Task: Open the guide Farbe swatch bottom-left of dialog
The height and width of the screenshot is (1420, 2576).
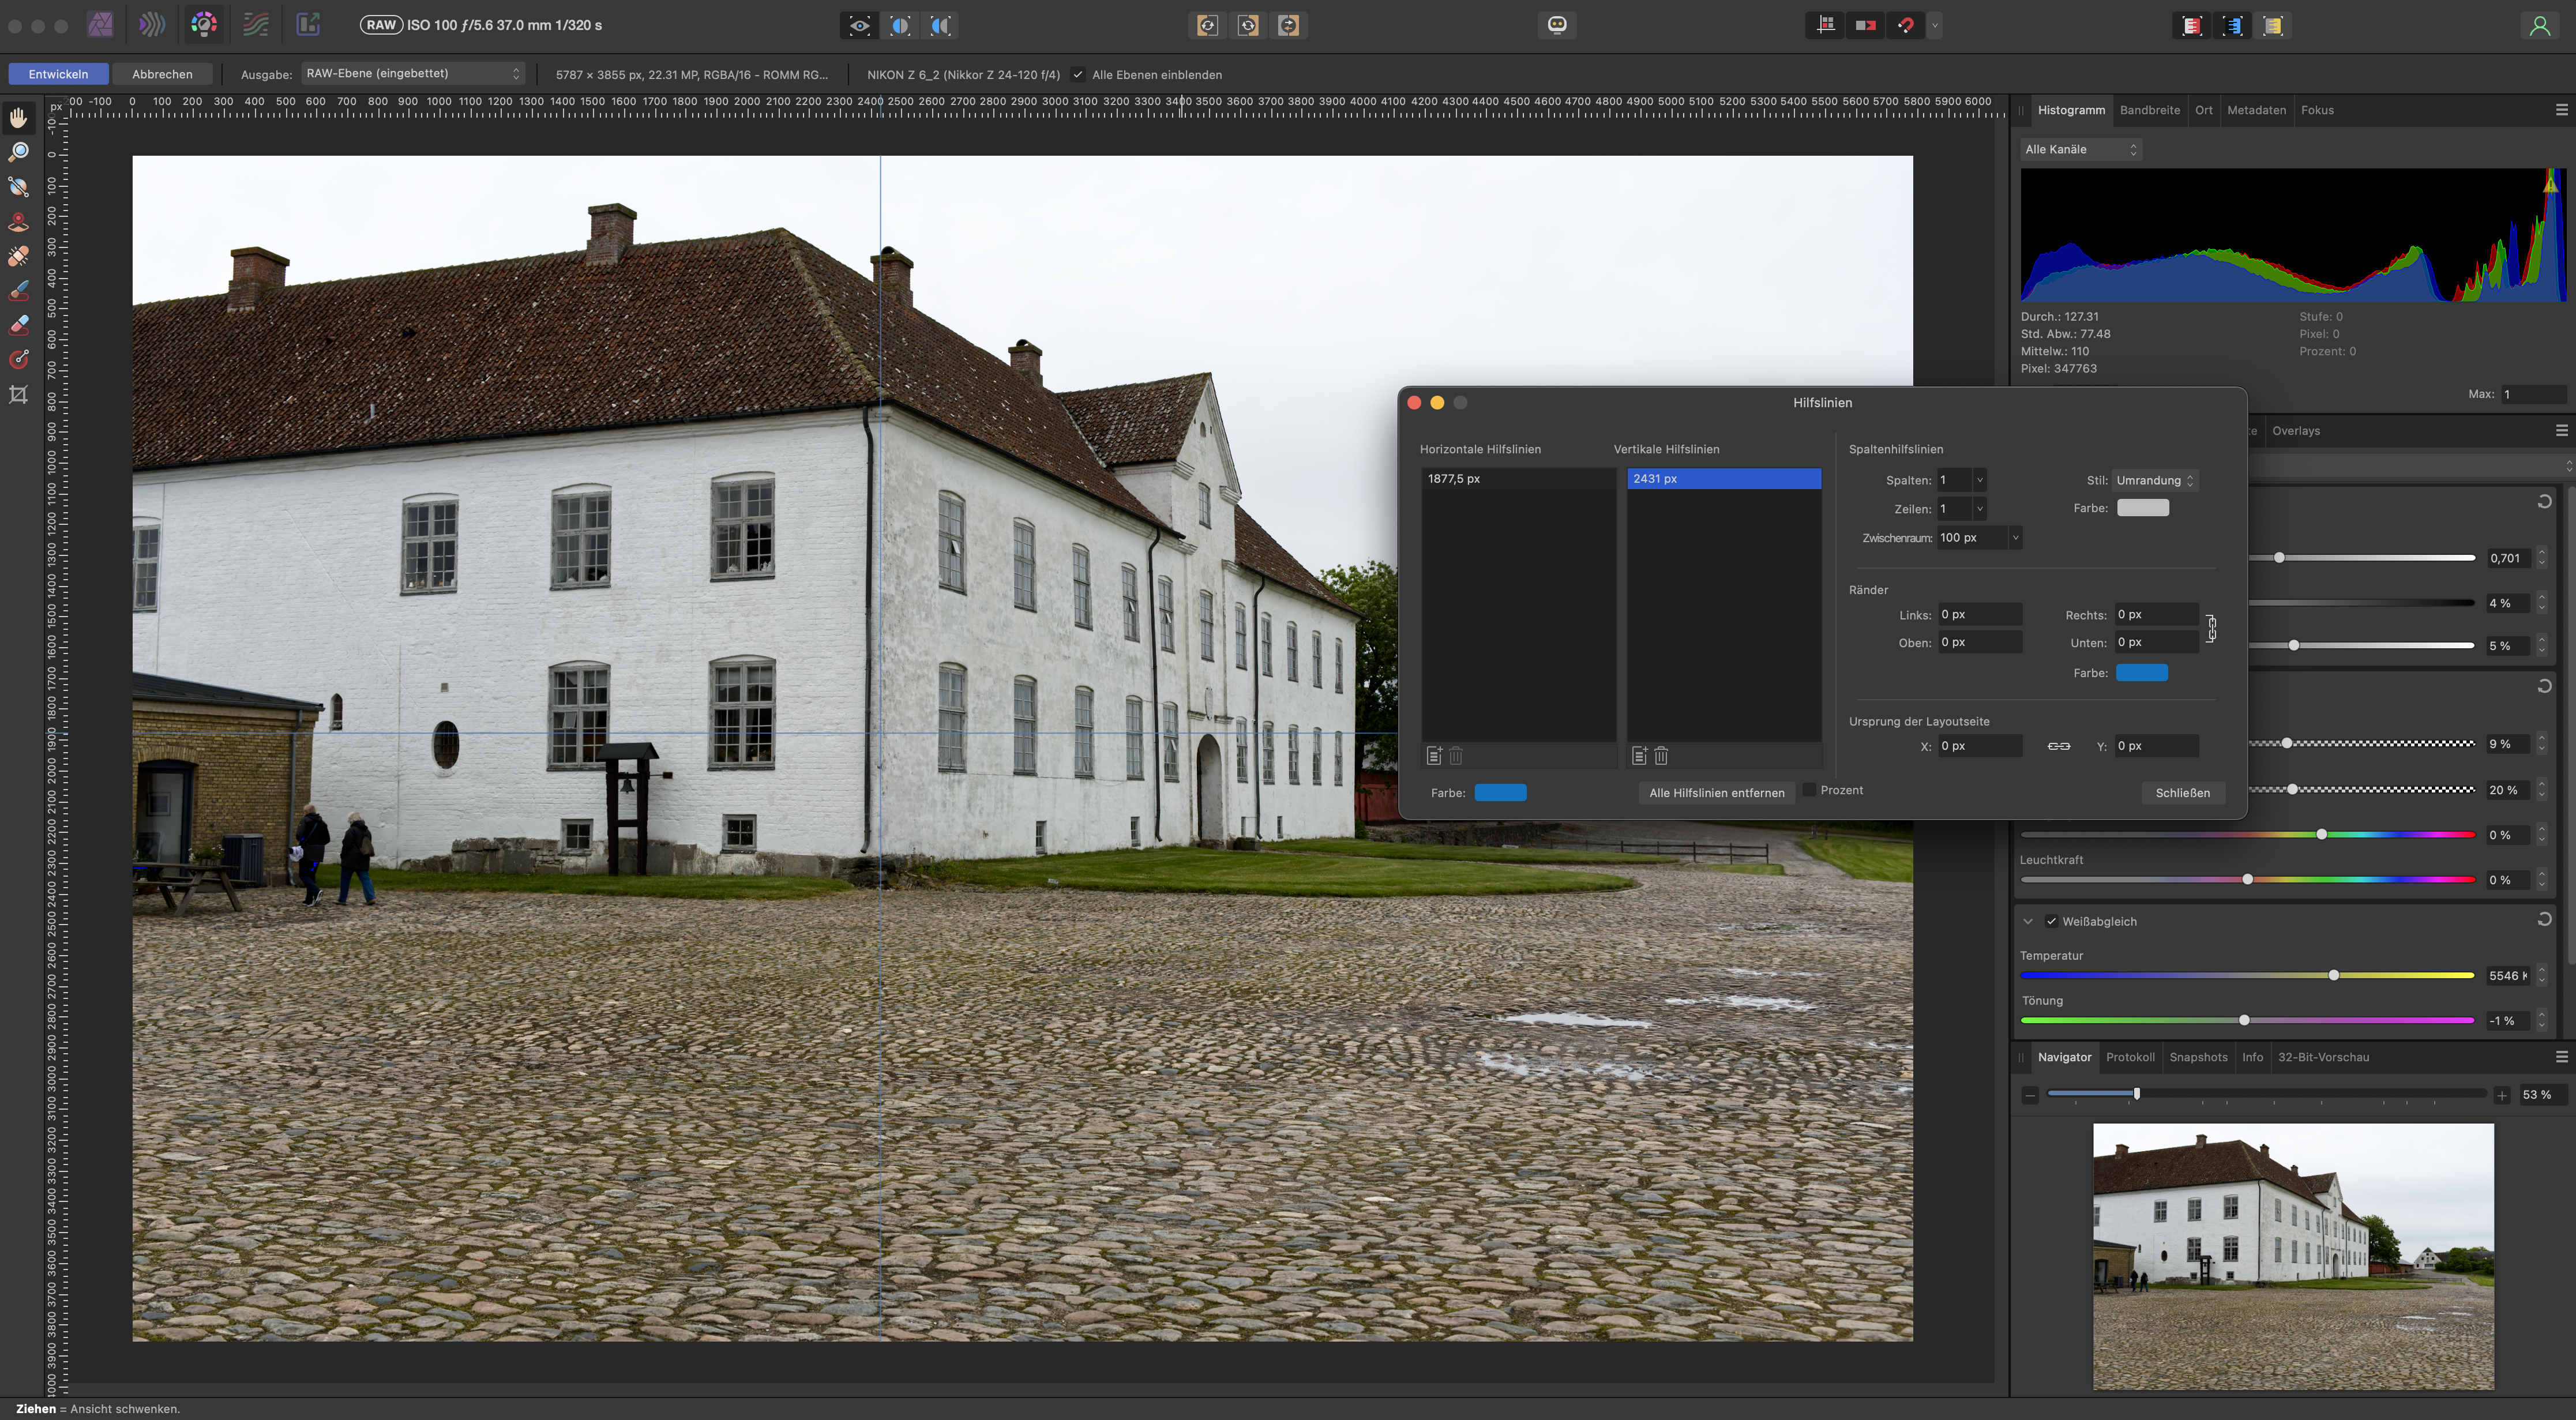Action: click(1500, 793)
